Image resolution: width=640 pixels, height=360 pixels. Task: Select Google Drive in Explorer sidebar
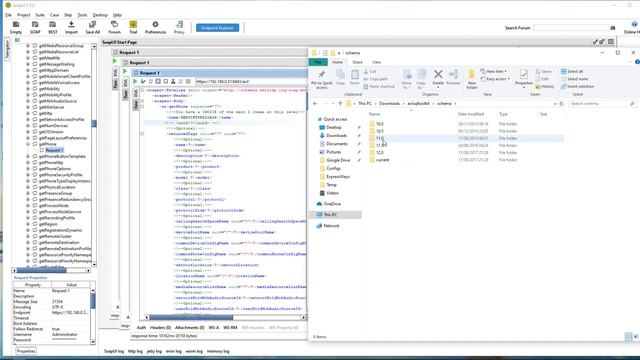[x=338, y=160]
